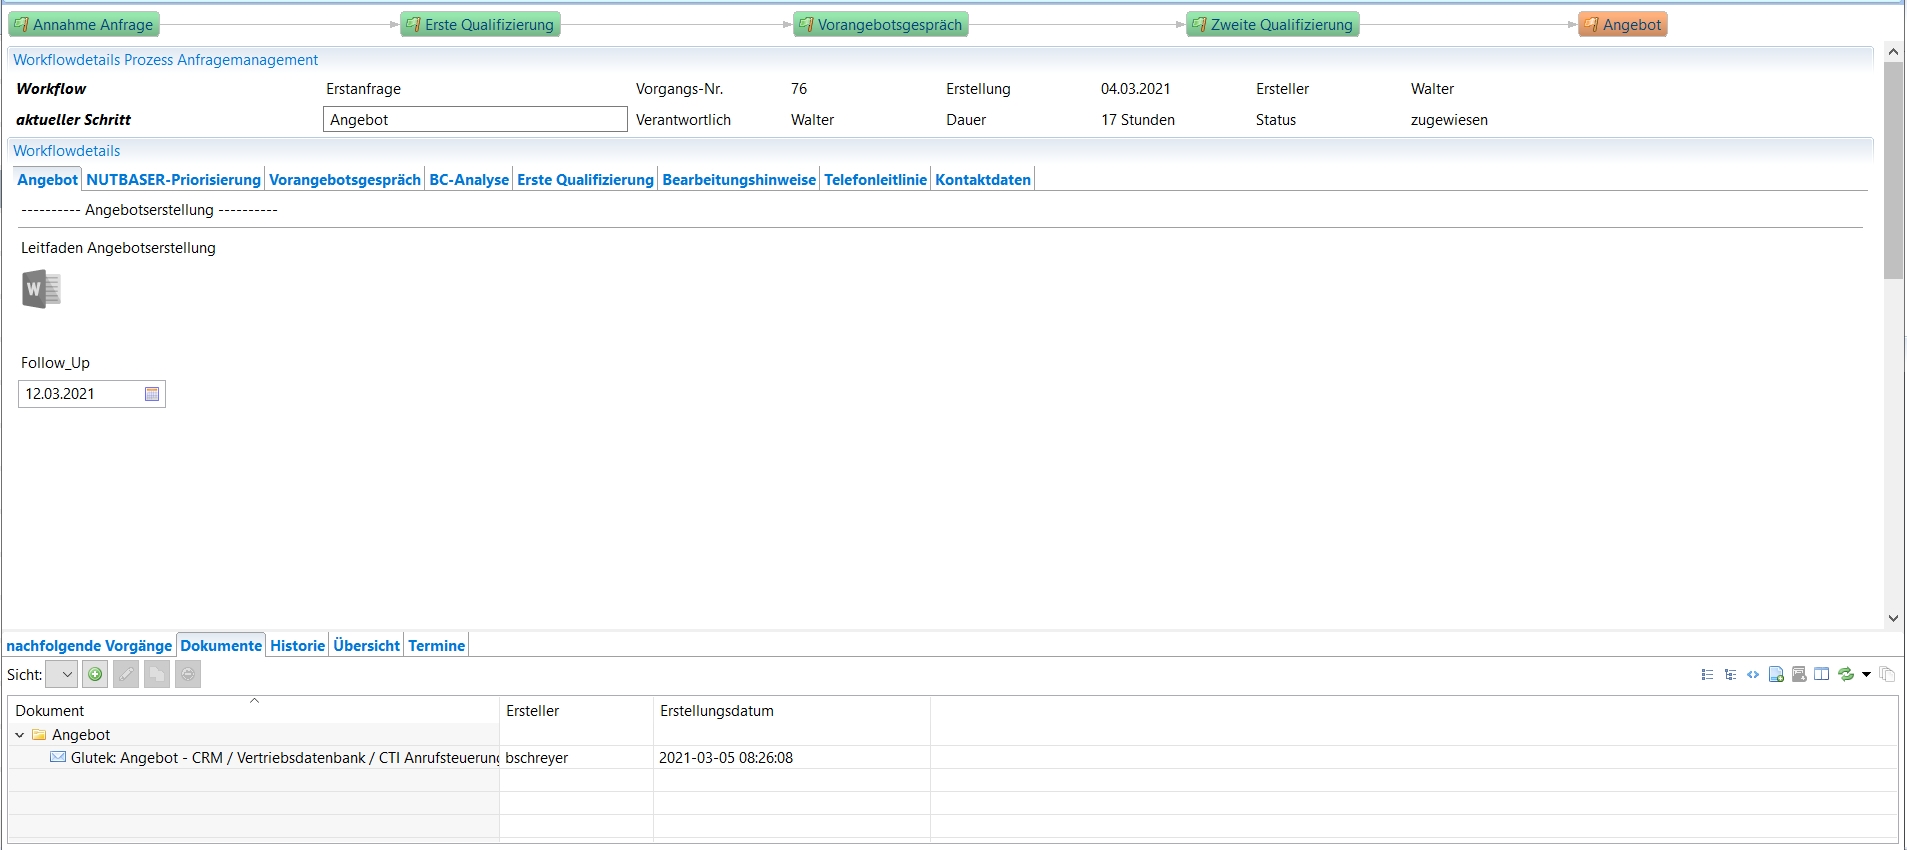Click the greyed-out pencil edit button
This screenshot has width=1907, height=850.
[x=126, y=674]
